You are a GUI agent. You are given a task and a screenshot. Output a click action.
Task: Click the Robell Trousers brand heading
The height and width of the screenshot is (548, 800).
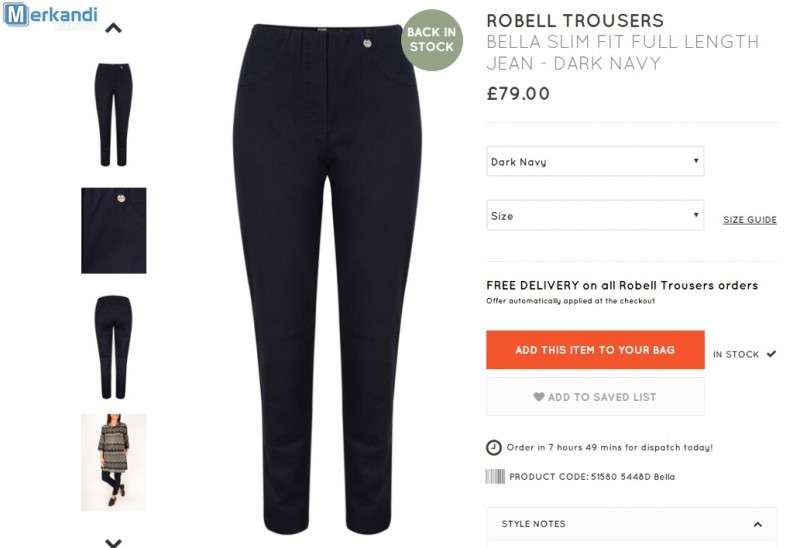575,21
